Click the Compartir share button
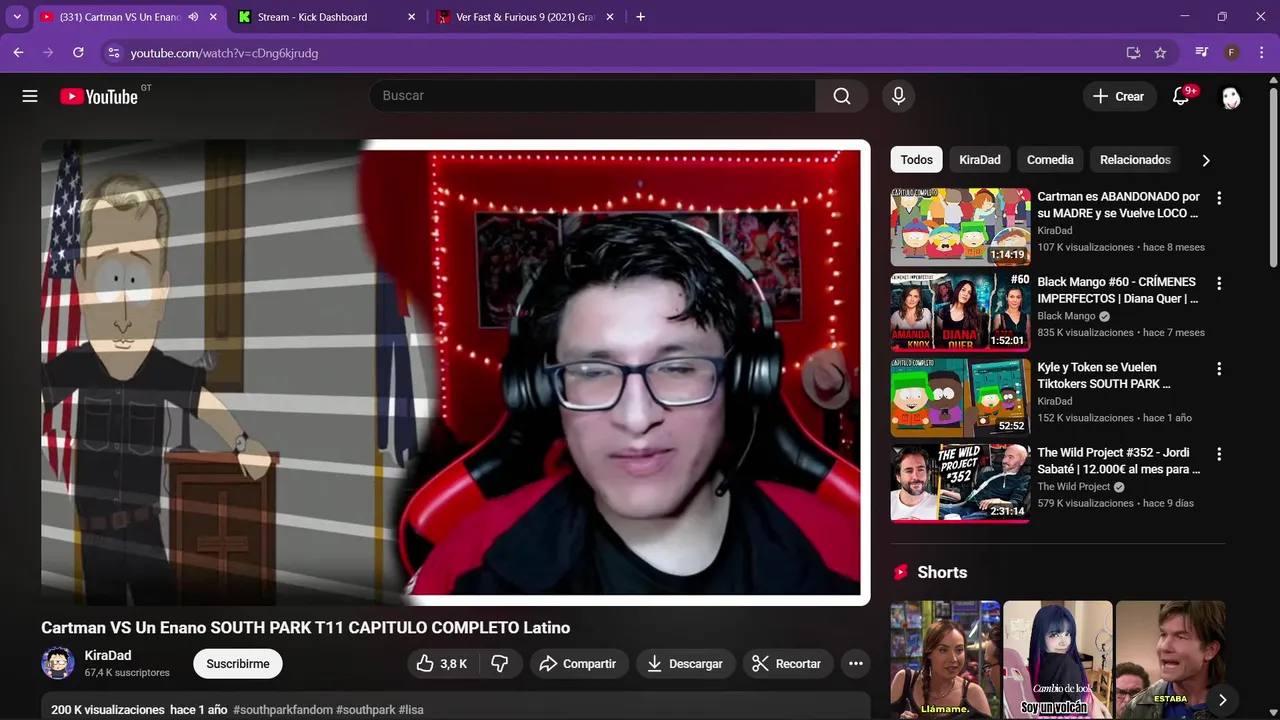The height and width of the screenshot is (720, 1280). tap(578, 663)
